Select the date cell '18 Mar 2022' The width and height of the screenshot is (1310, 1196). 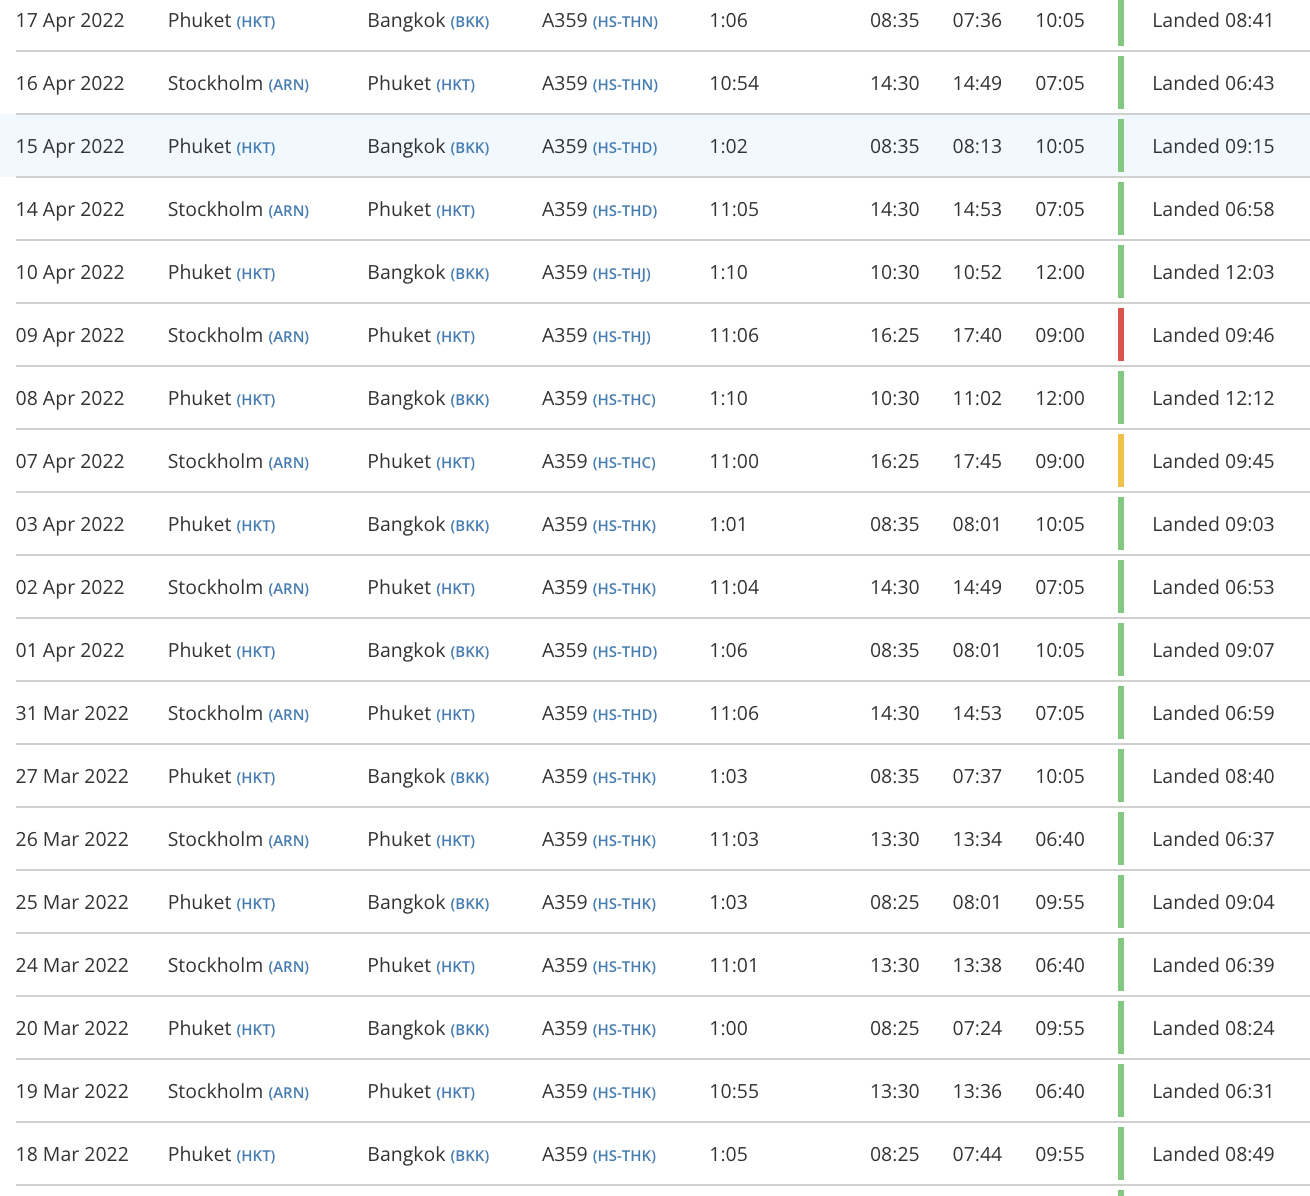point(72,1154)
